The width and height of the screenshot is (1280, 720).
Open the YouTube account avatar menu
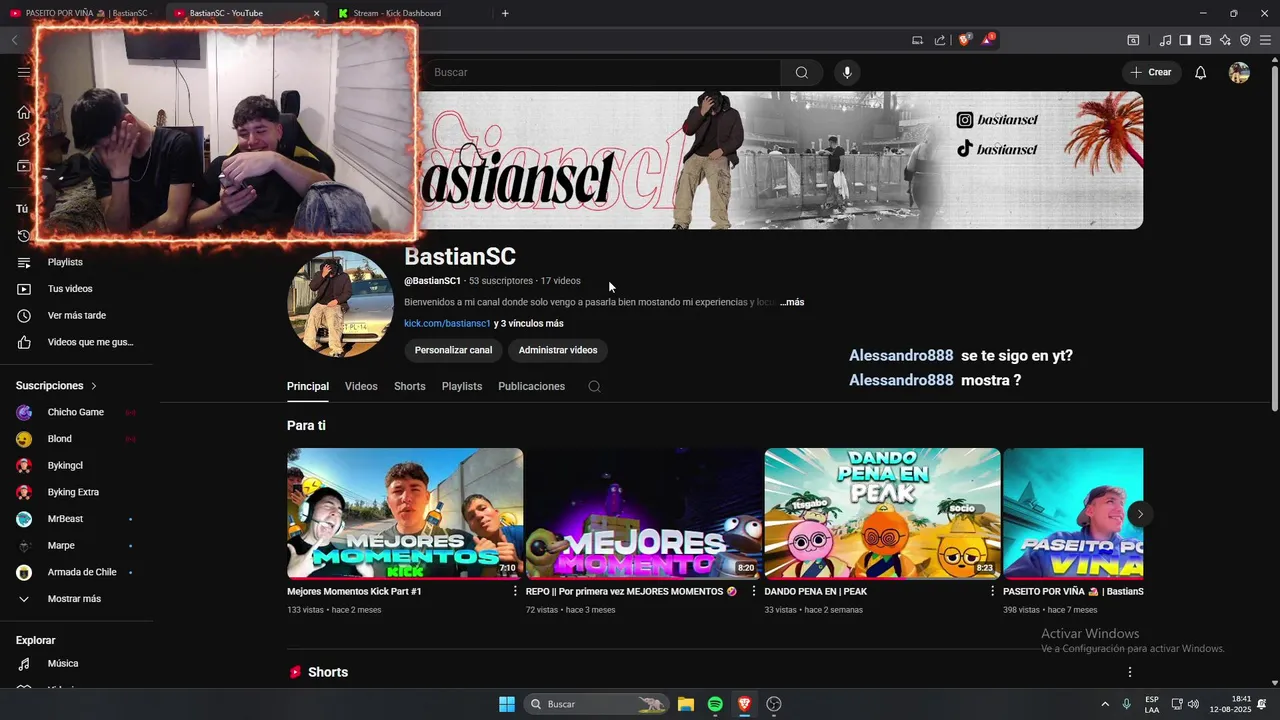tap(1239, 72)
